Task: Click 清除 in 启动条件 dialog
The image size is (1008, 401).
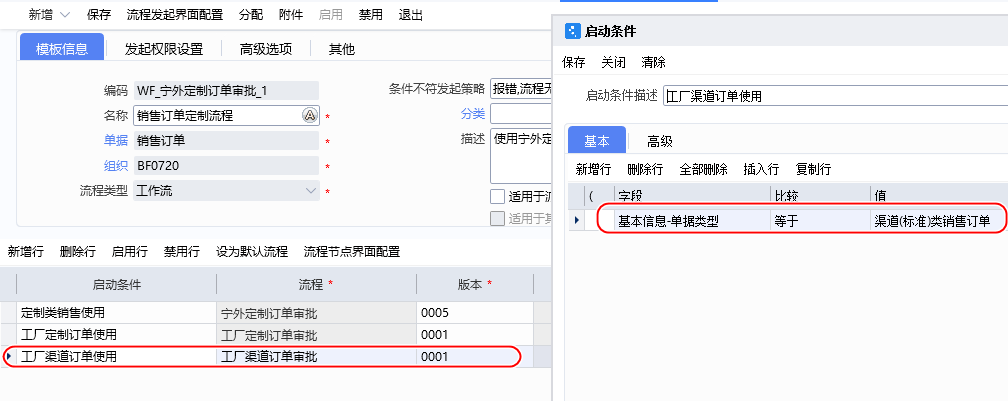Action: 653,62
